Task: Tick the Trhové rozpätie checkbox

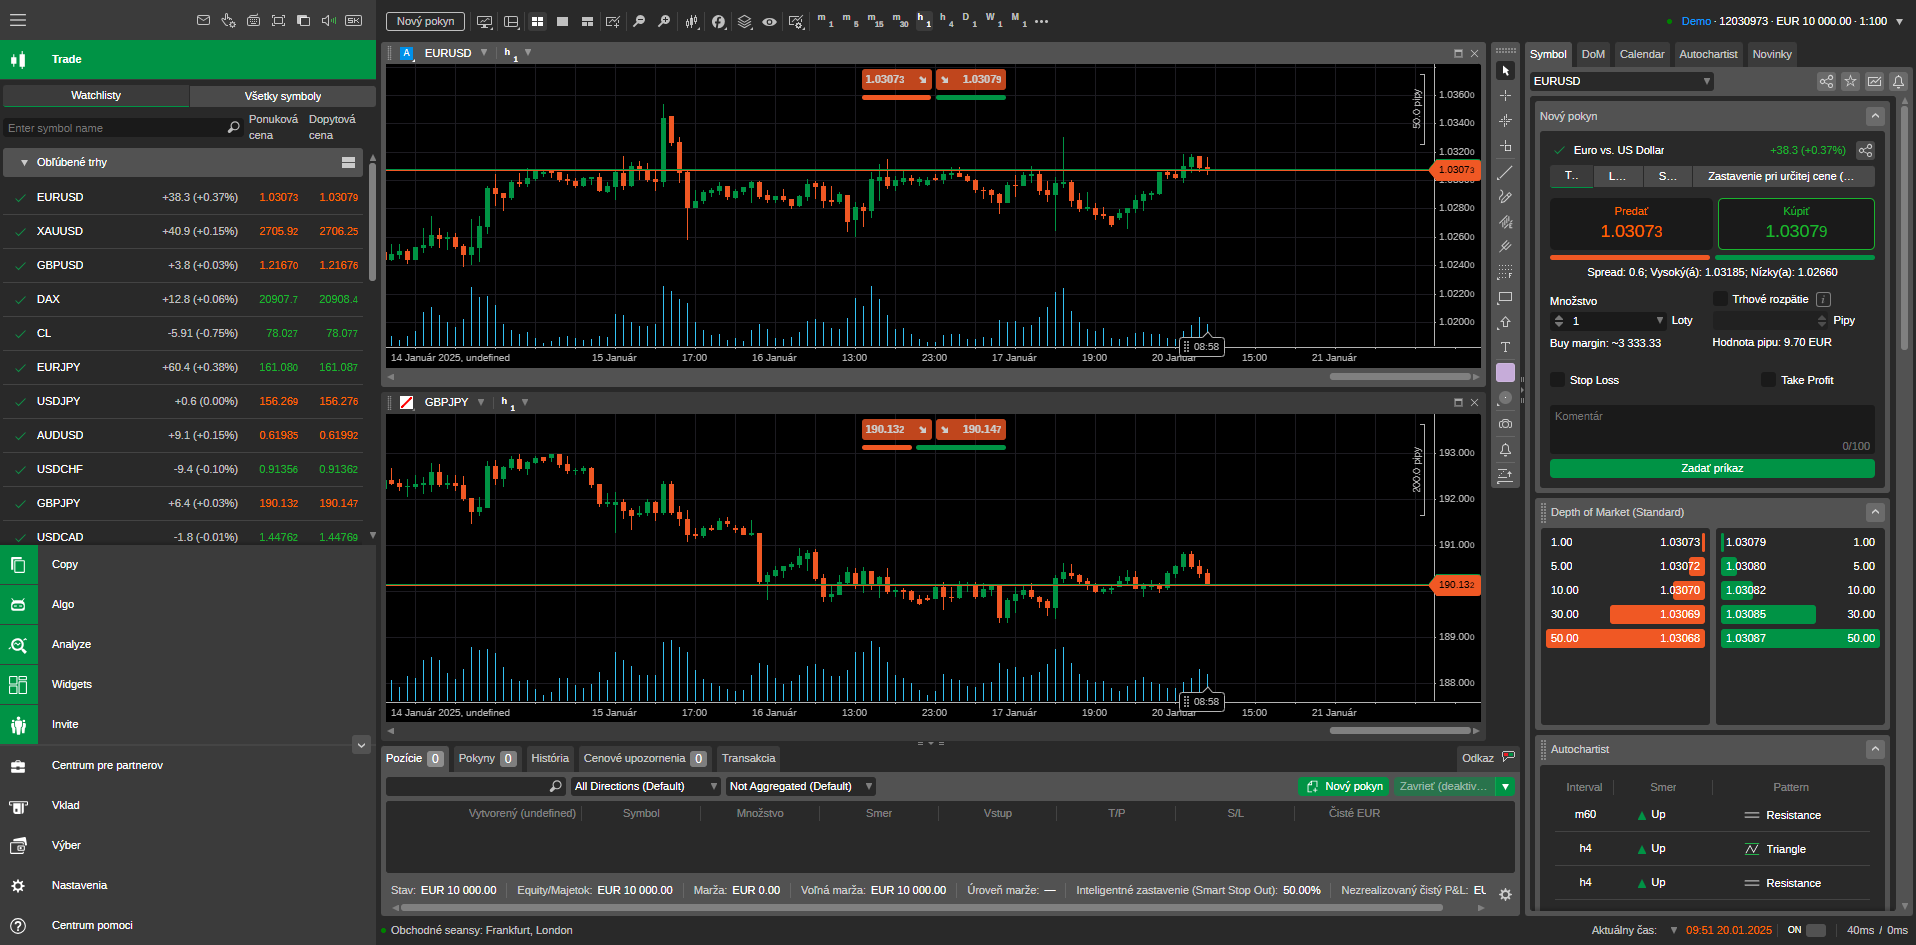Action: point(1721,299)
